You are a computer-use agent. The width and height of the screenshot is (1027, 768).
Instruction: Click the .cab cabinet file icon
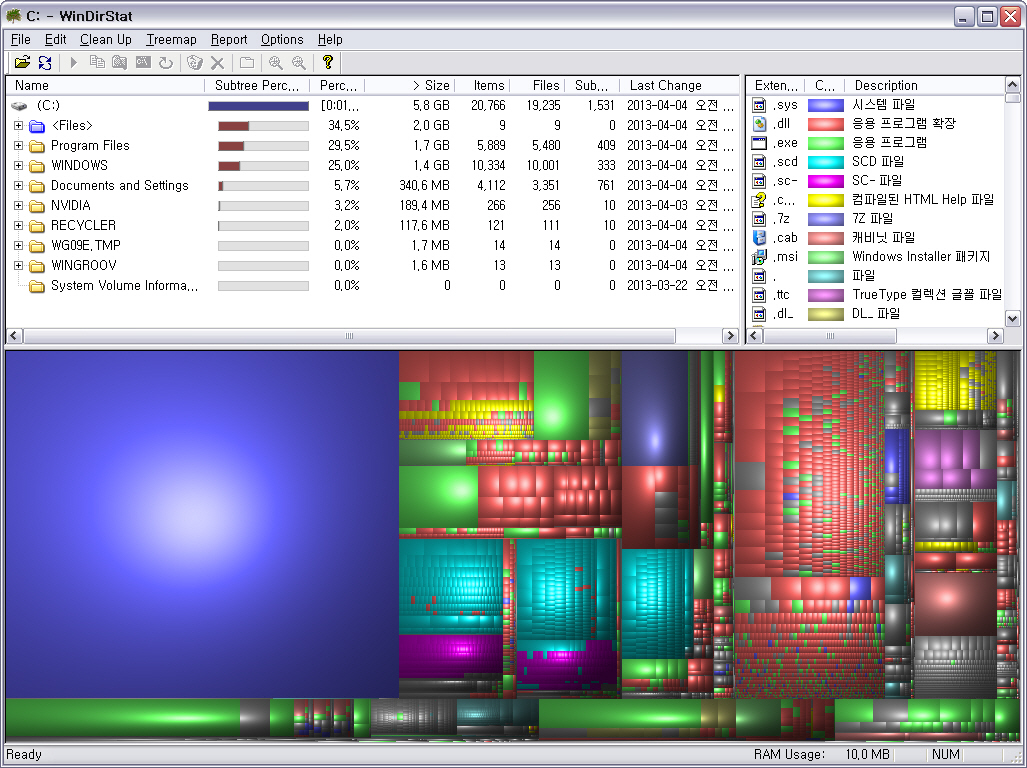point(758,238)
